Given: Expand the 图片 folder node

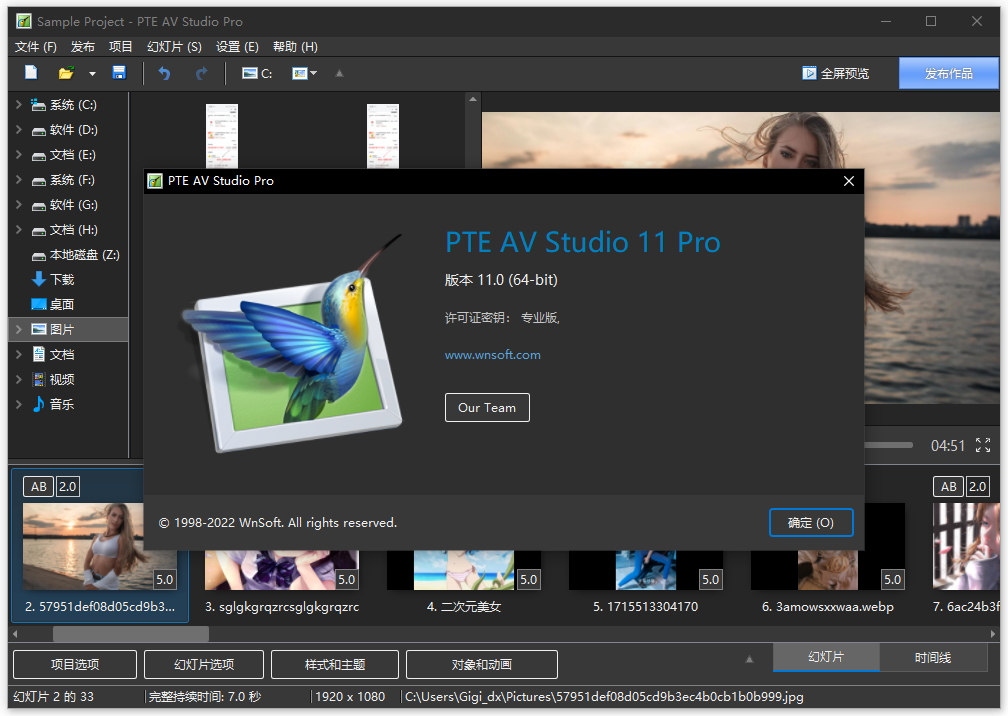Looking at the screenshot, I should pyautogui.click(x=19, y=329).
